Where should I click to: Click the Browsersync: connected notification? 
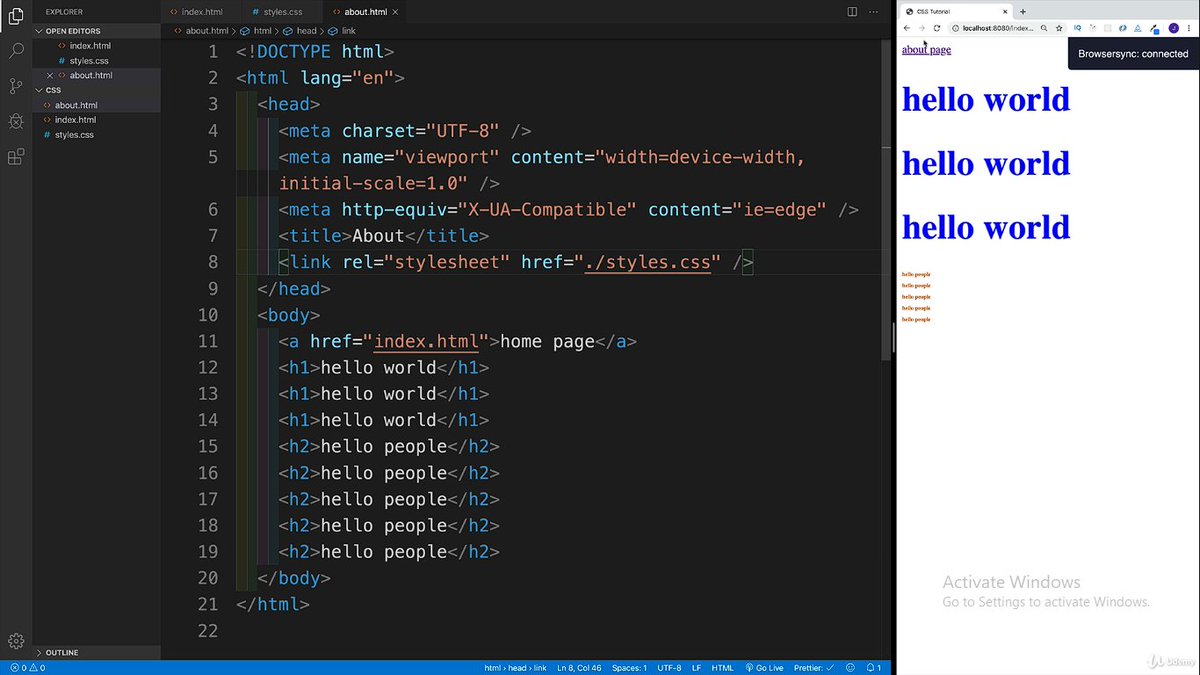pyautogui.click(x=1133, y=54)
